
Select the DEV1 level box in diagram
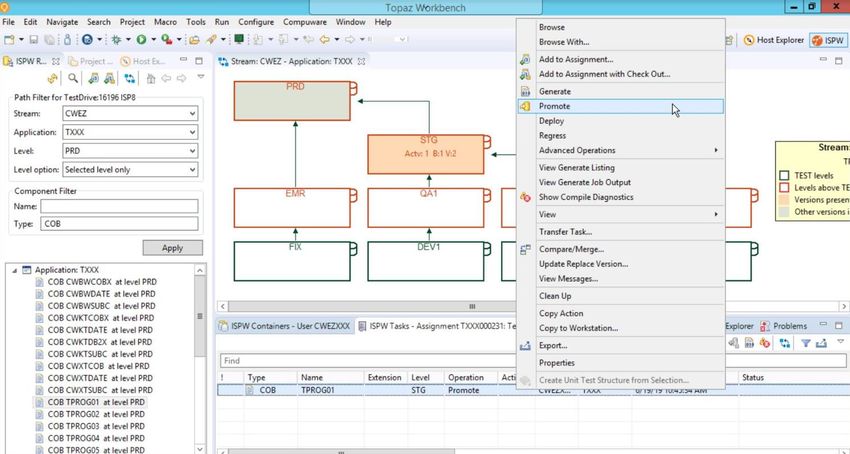pos(426,261)
